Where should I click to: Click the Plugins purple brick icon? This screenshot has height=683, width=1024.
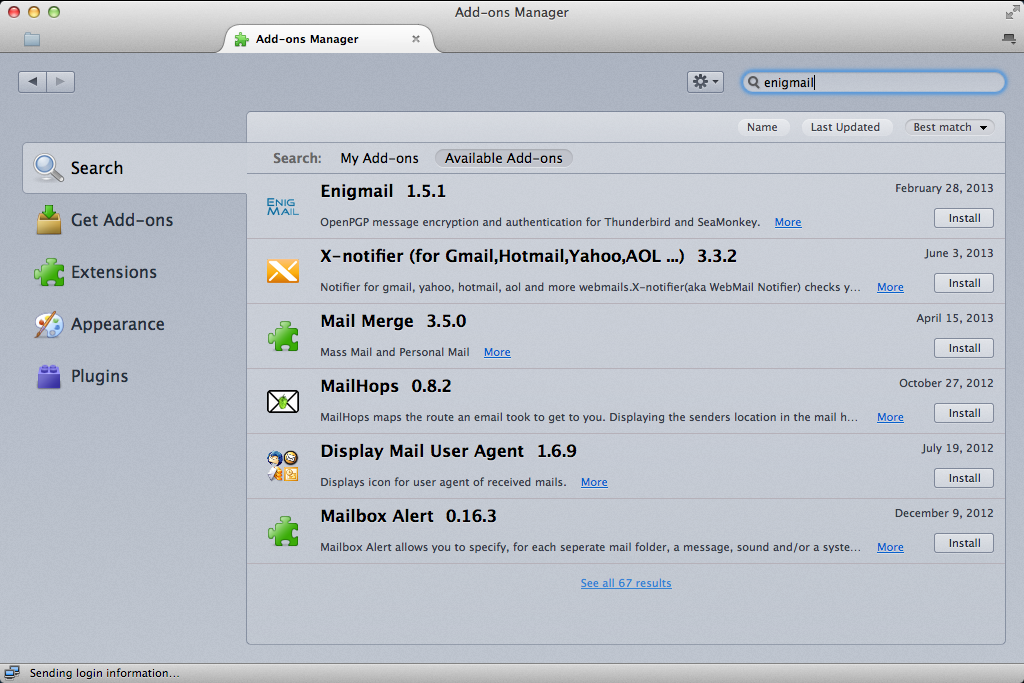click(x=49, y=377)
